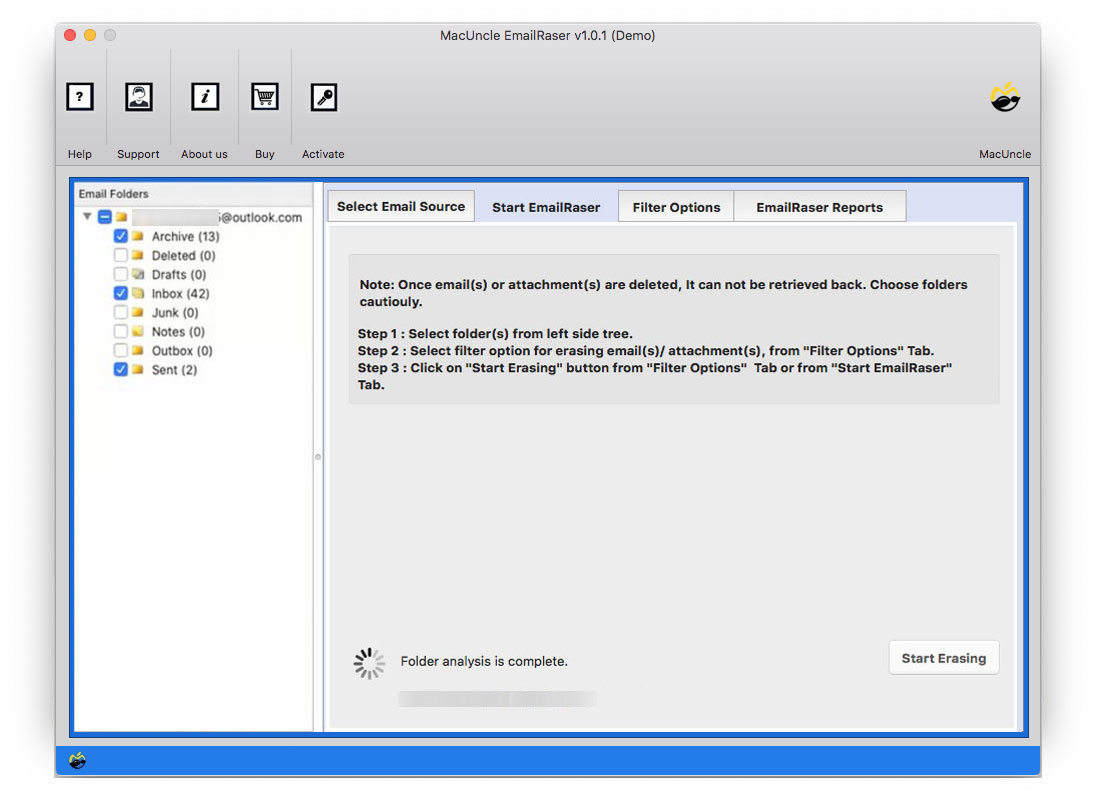
Task: Check the Junk (0) folder checkbox
Action: point(120,312)
